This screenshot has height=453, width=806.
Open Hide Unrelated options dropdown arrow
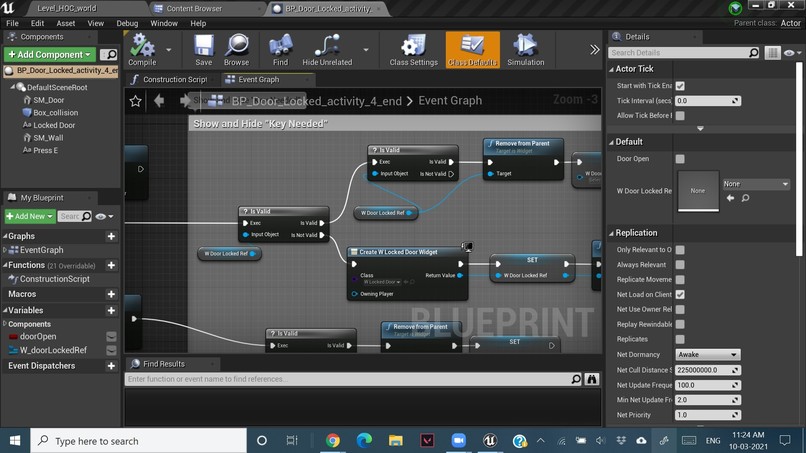tap(366, 50)
